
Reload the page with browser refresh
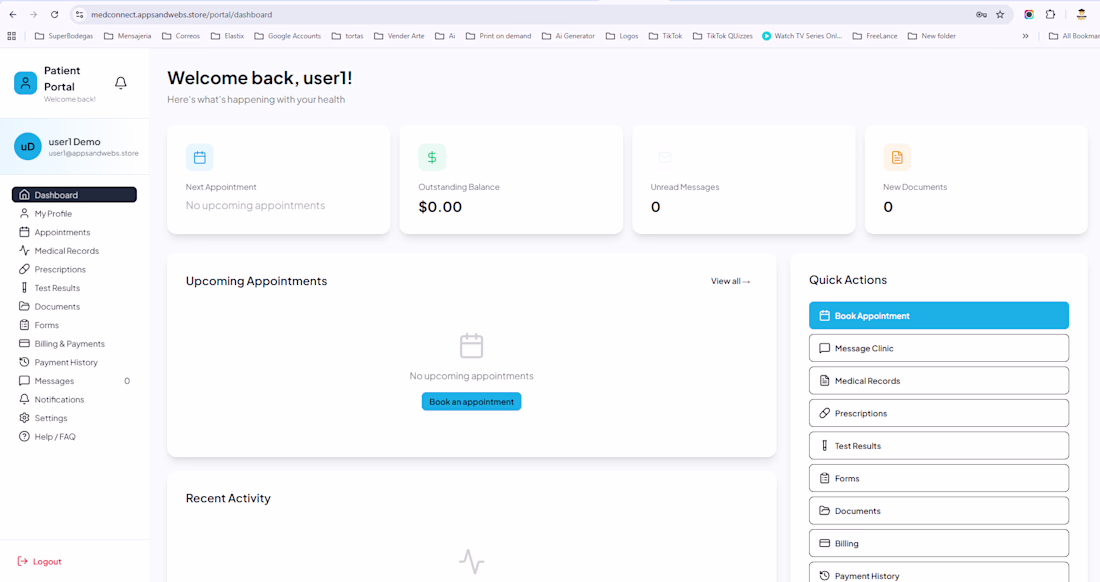54,14
